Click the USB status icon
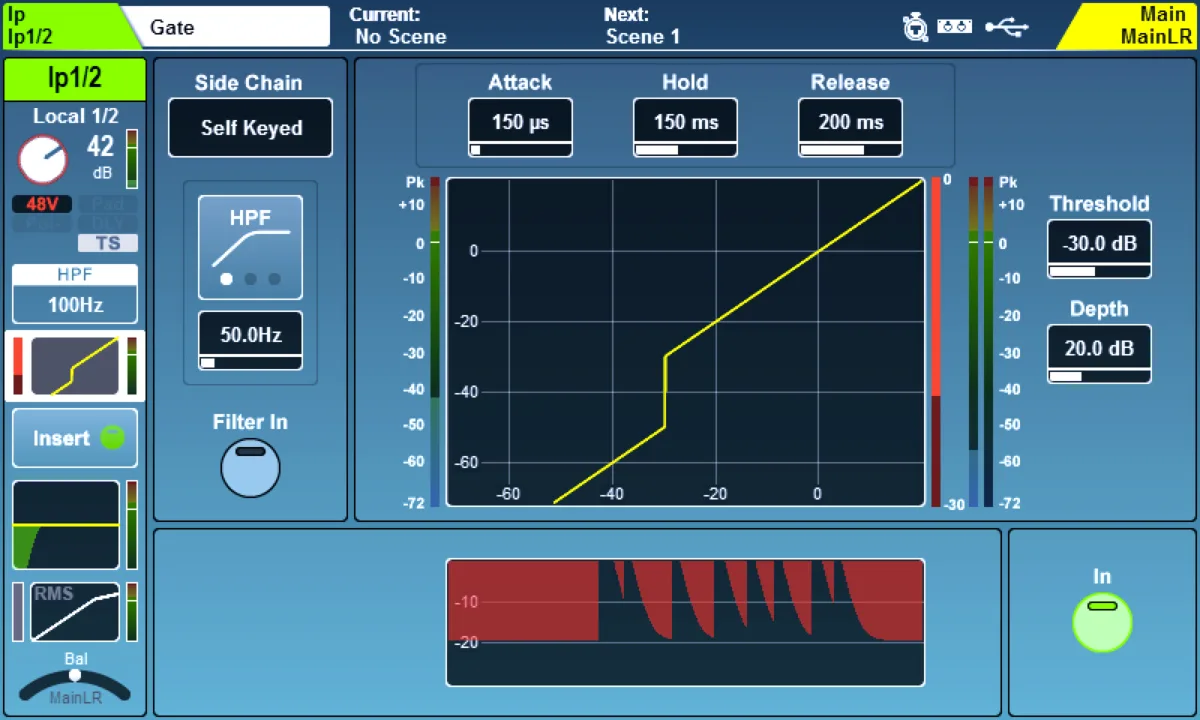 (1006, 27)
